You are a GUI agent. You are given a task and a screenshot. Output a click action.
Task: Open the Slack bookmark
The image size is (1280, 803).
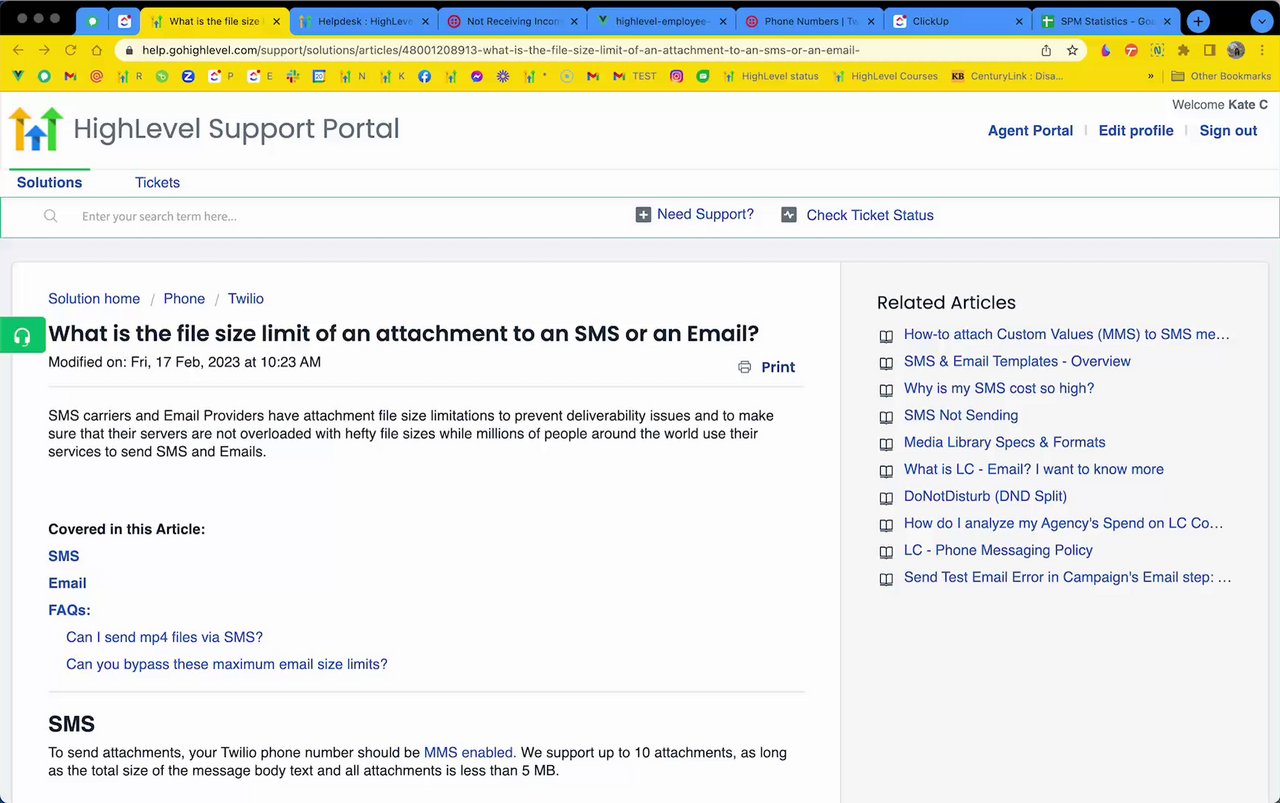click(293, 76)
